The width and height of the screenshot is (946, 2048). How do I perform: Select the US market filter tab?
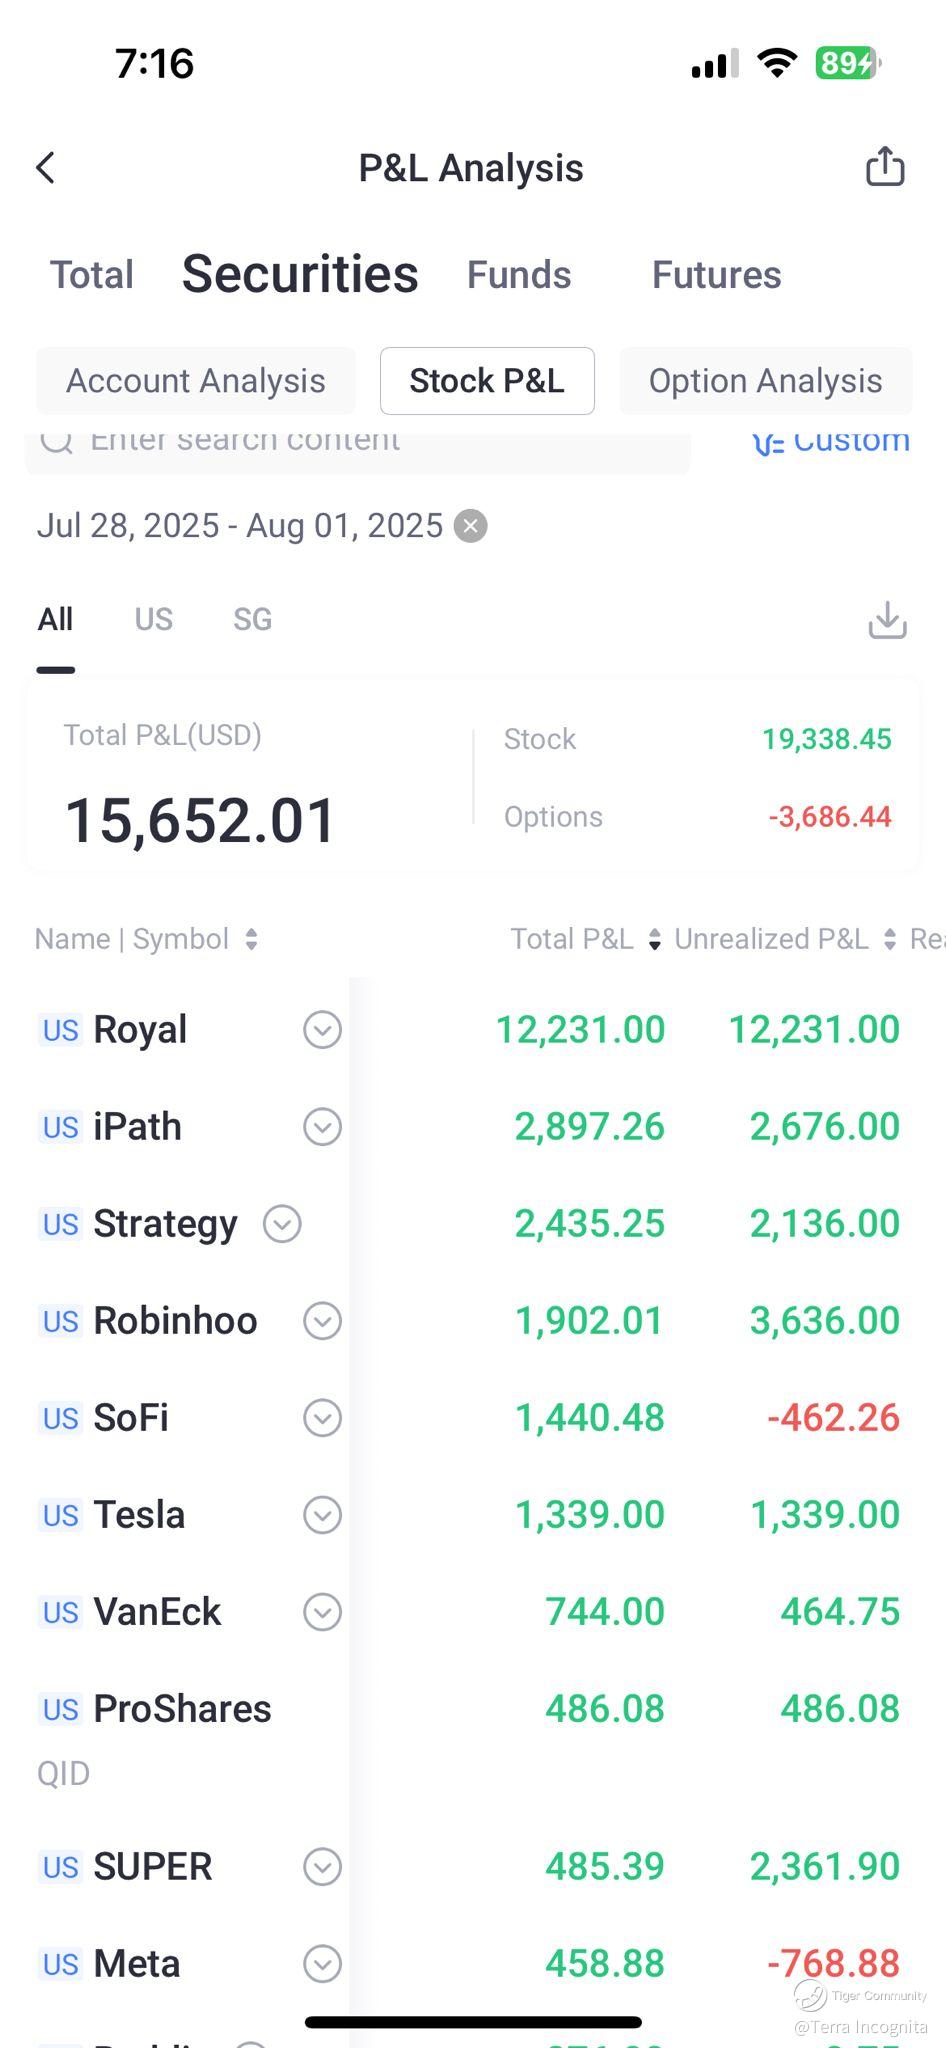pyautogui.click(x=154, y=620)
